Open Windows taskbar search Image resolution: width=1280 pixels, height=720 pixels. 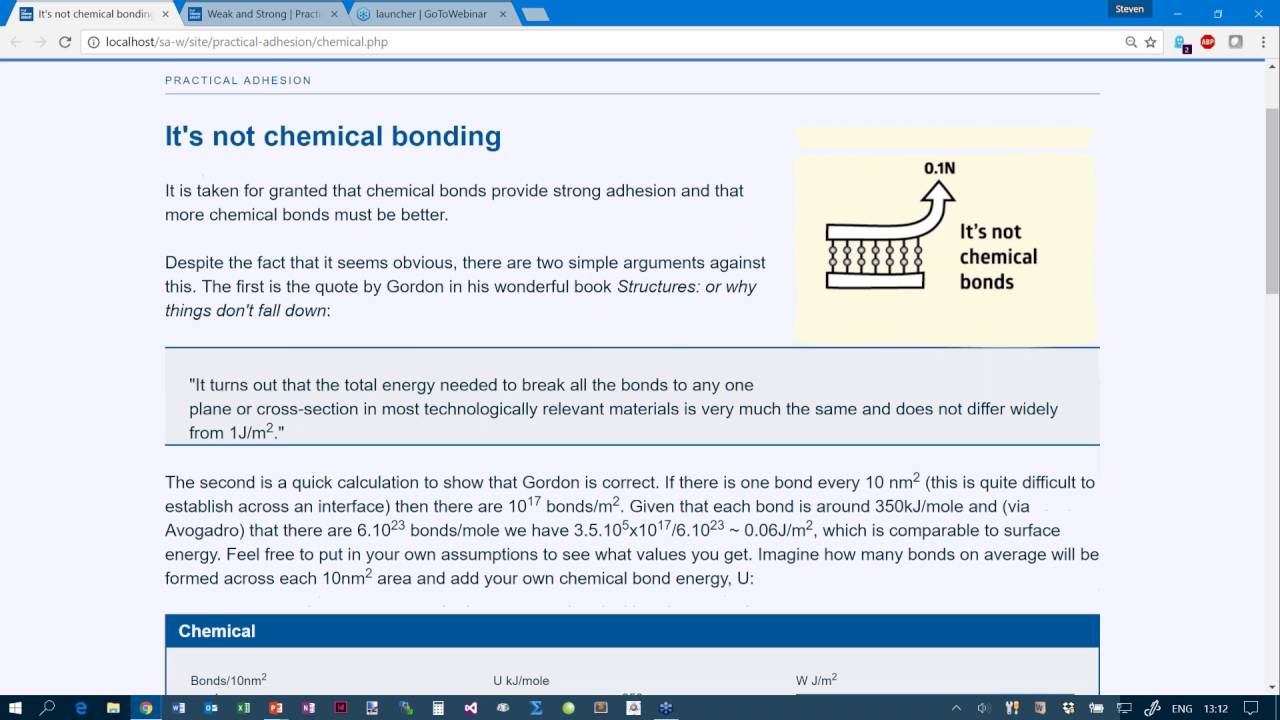47,708
